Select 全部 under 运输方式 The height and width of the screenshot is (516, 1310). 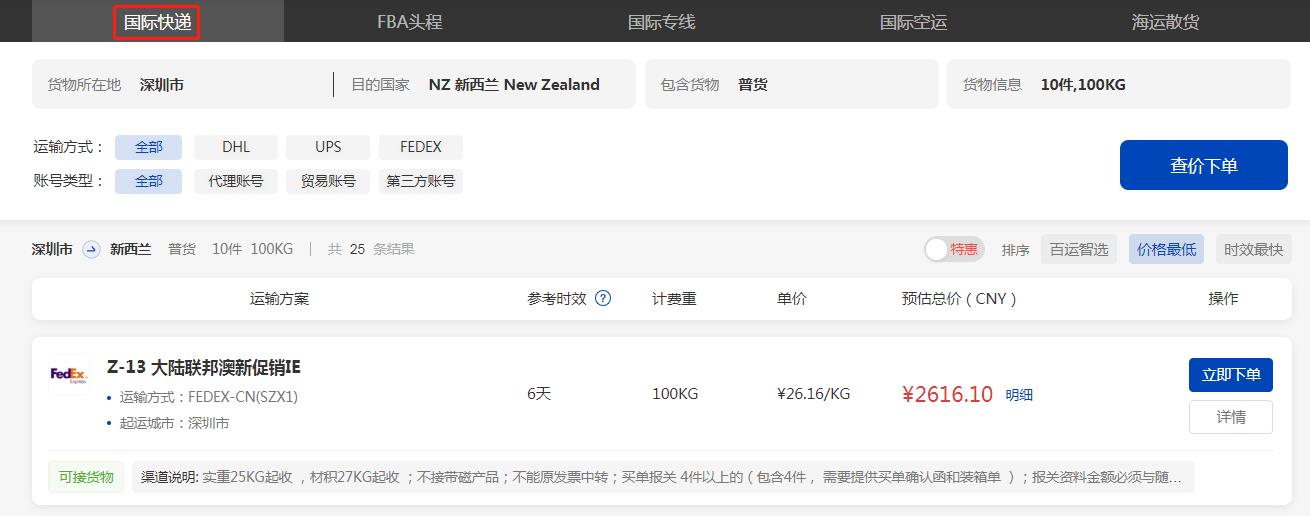click(x=148, y=147)
